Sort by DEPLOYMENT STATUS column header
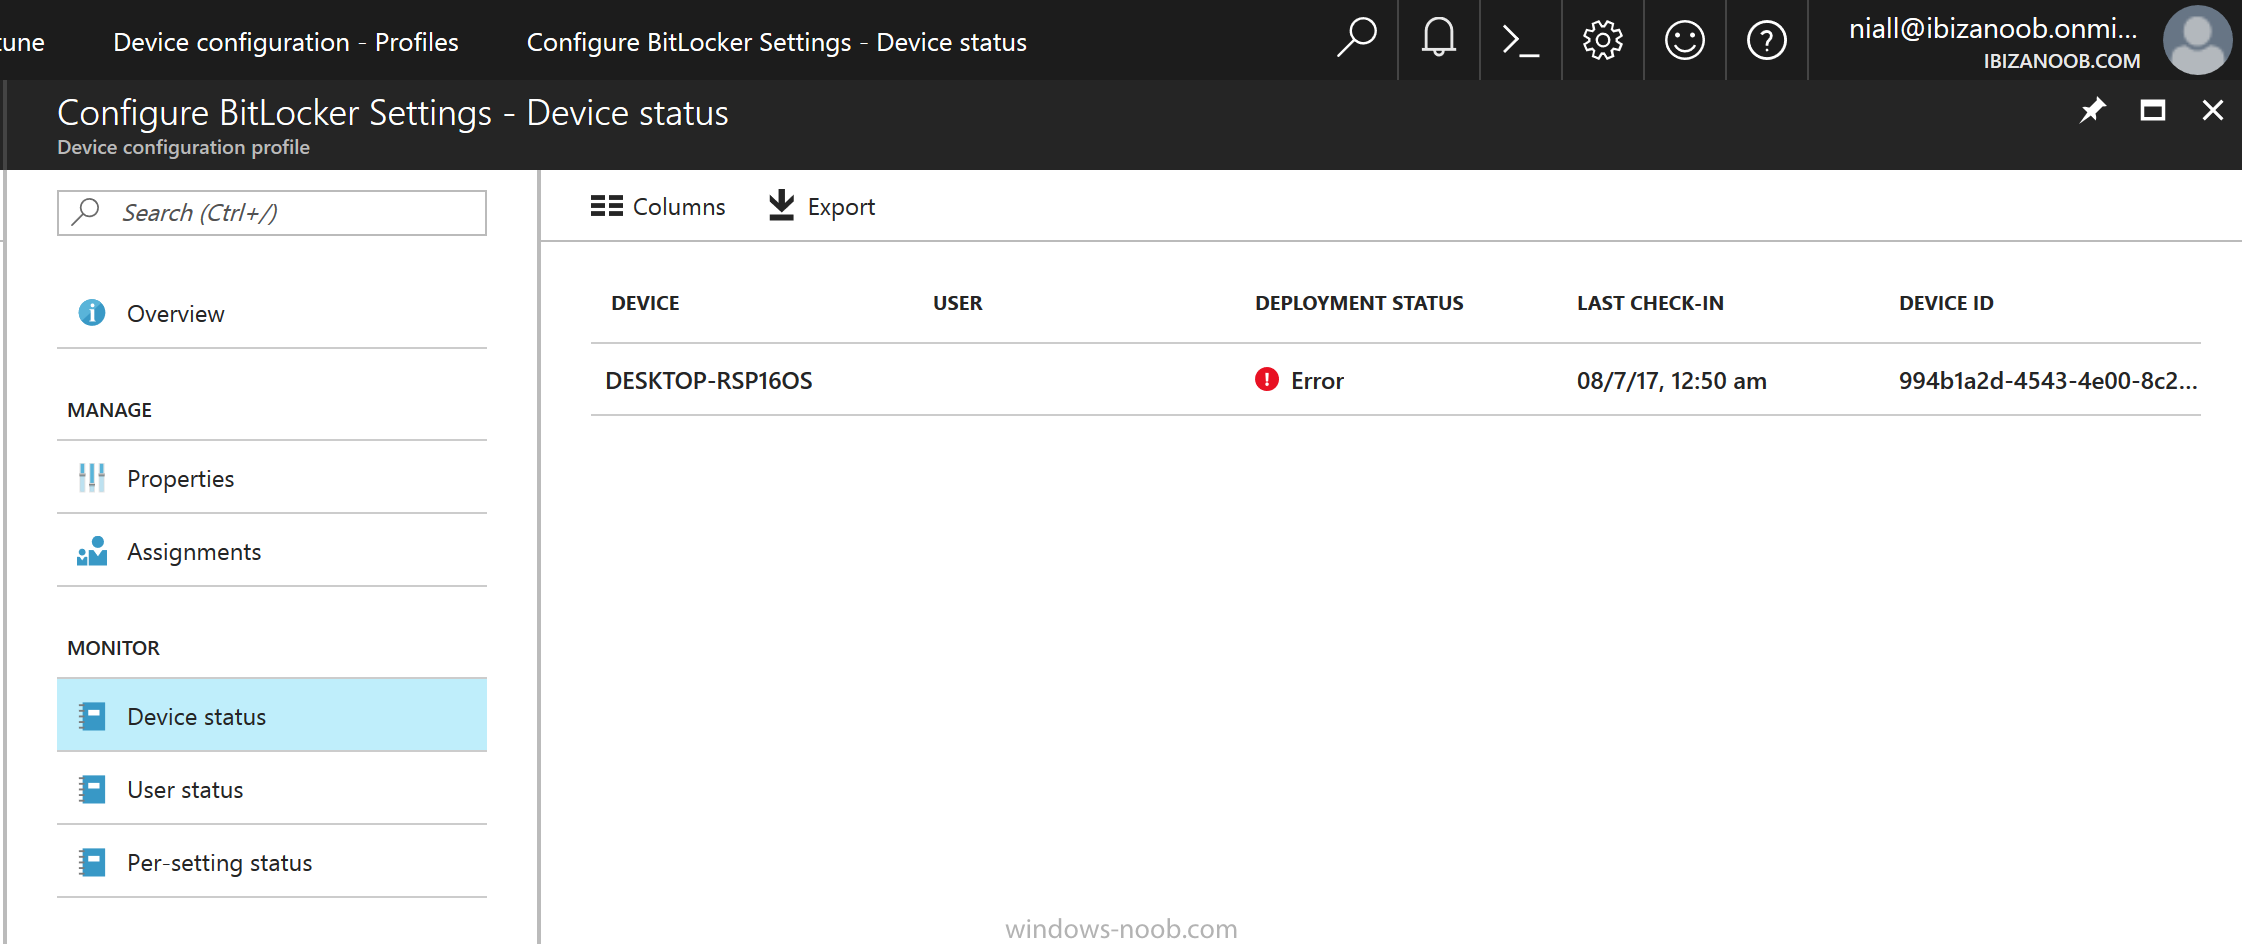The image size is (2242, 944). pyautogui.click(x=1359, y=303)
